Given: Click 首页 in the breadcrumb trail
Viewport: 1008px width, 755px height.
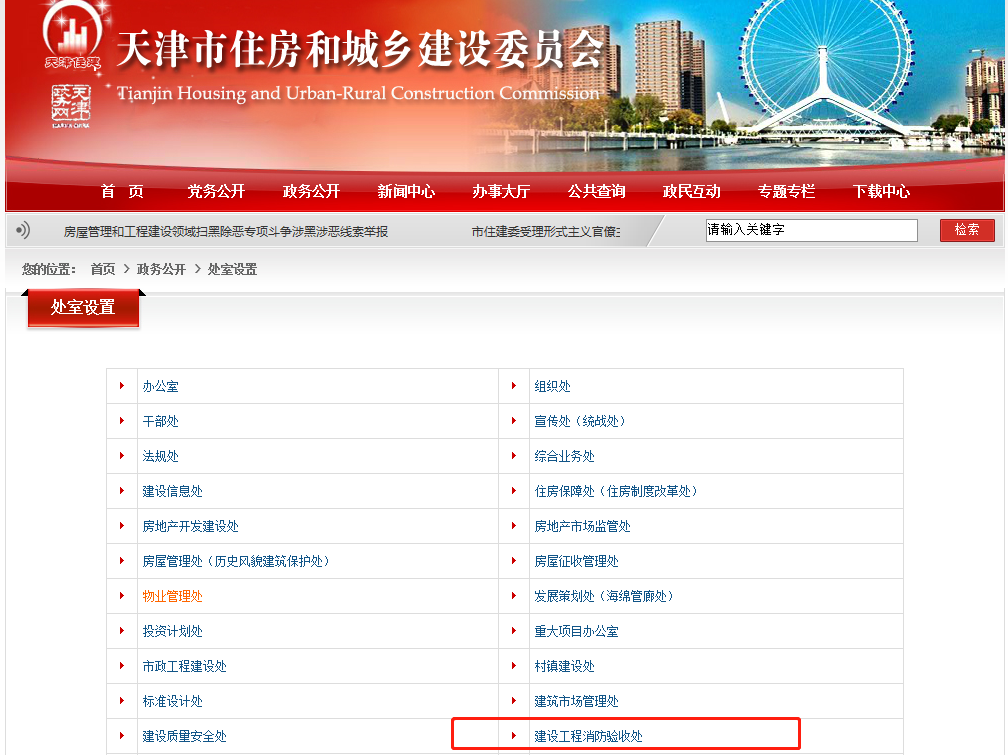Looking at the screenshot, I should tap(103, 269).
